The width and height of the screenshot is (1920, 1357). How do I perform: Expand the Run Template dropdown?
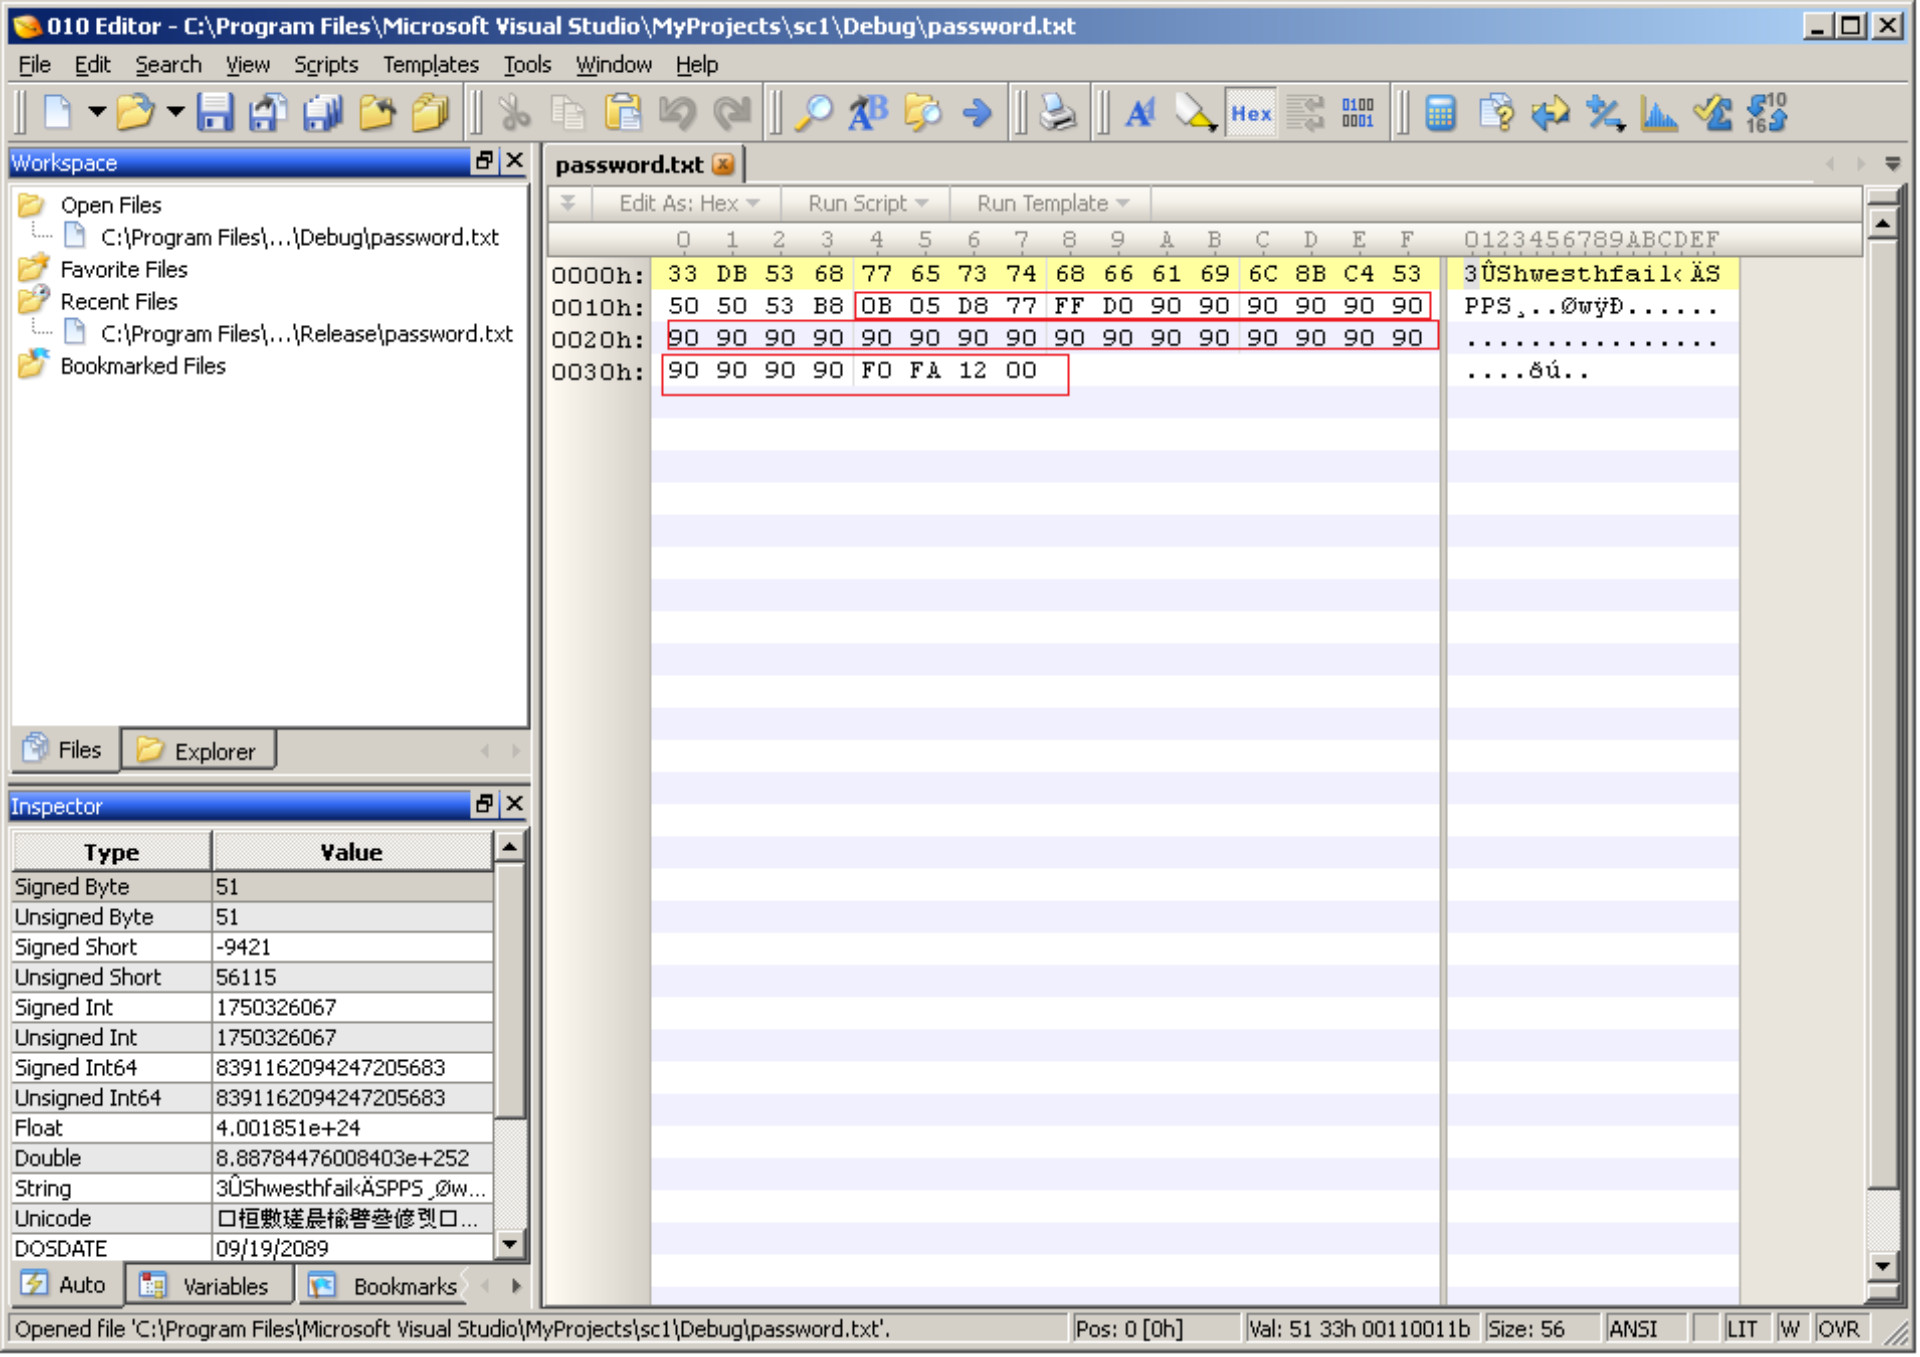1052,204
